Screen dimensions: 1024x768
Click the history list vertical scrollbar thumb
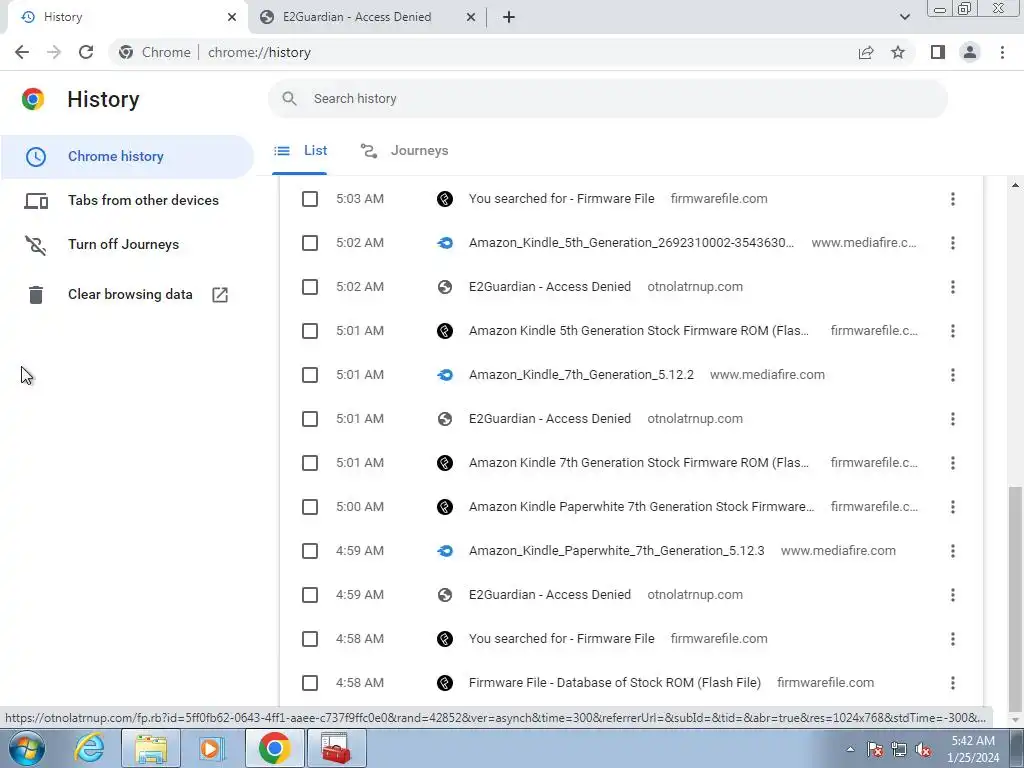tap(1015, 598)
